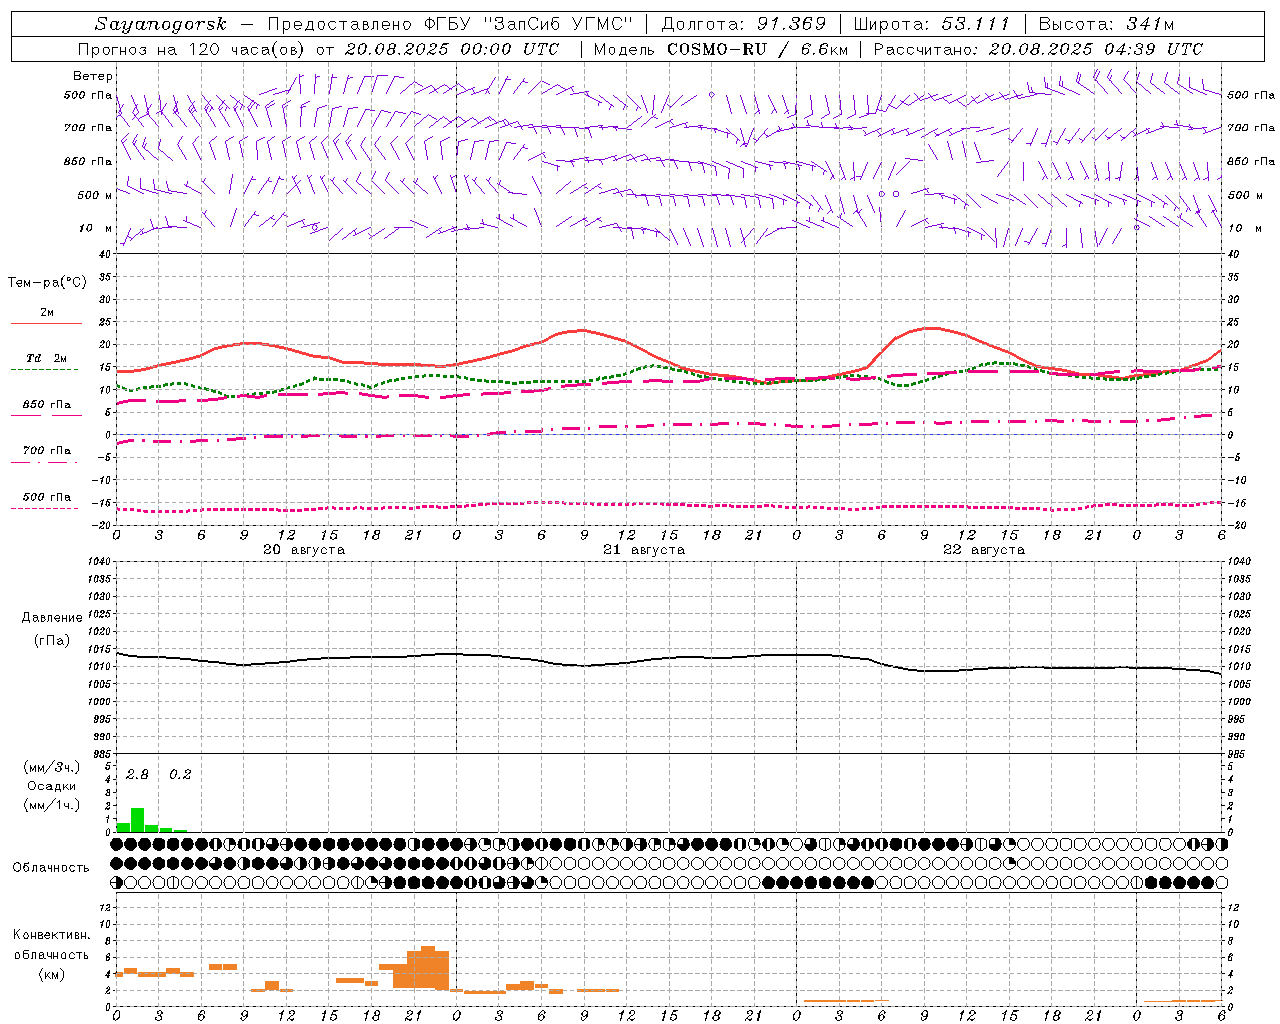The image size is (1280, 1024).
Task: Click the 700 гПа temperature legend entry
Action: click(47, 450)
